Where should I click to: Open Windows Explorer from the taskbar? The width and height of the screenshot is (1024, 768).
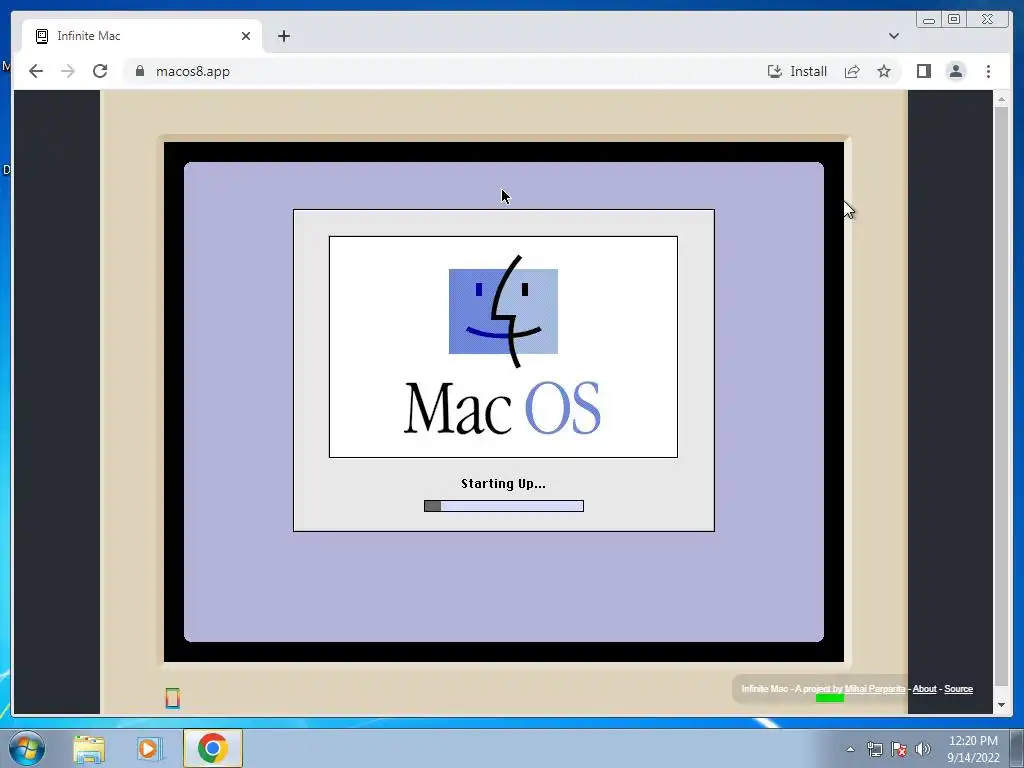89,749
